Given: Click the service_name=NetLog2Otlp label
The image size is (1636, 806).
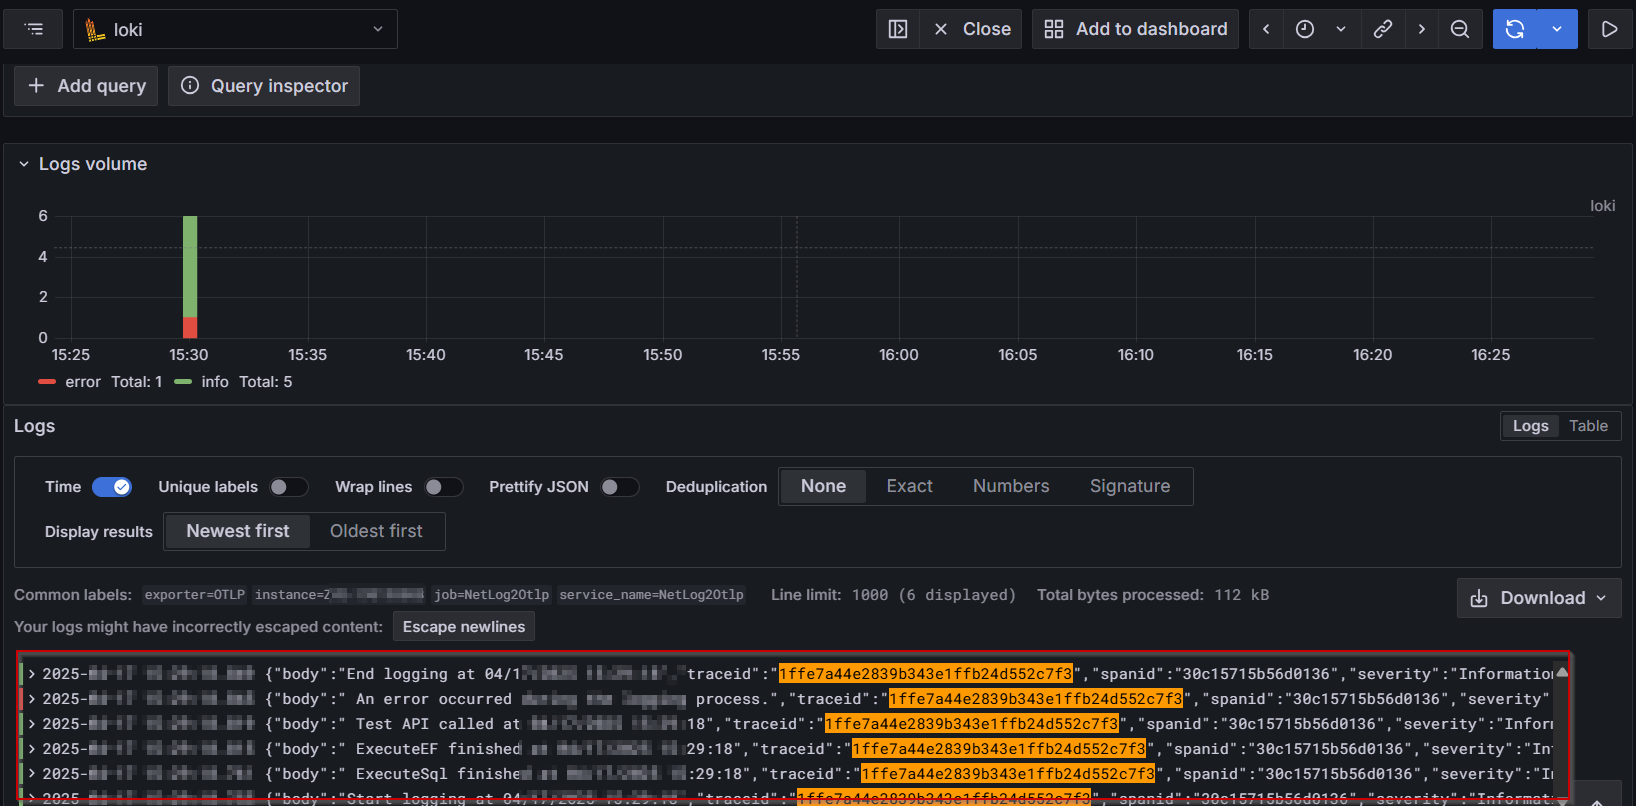Looking at the screenshot, I should point(652,595).
